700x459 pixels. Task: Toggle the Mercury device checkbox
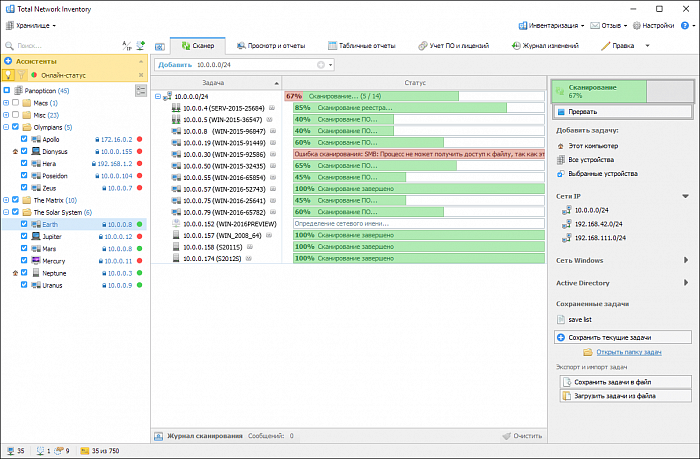(x=25, y=260)
